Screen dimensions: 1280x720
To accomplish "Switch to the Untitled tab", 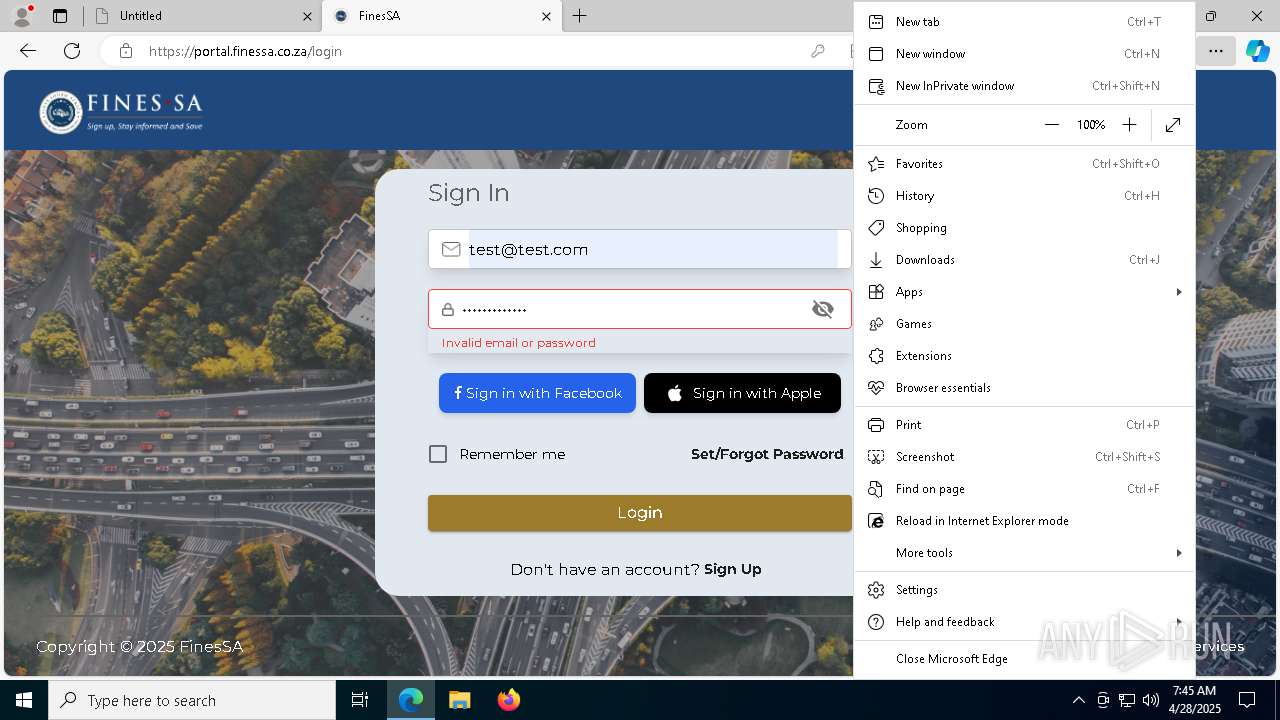I will click(202, 16).
